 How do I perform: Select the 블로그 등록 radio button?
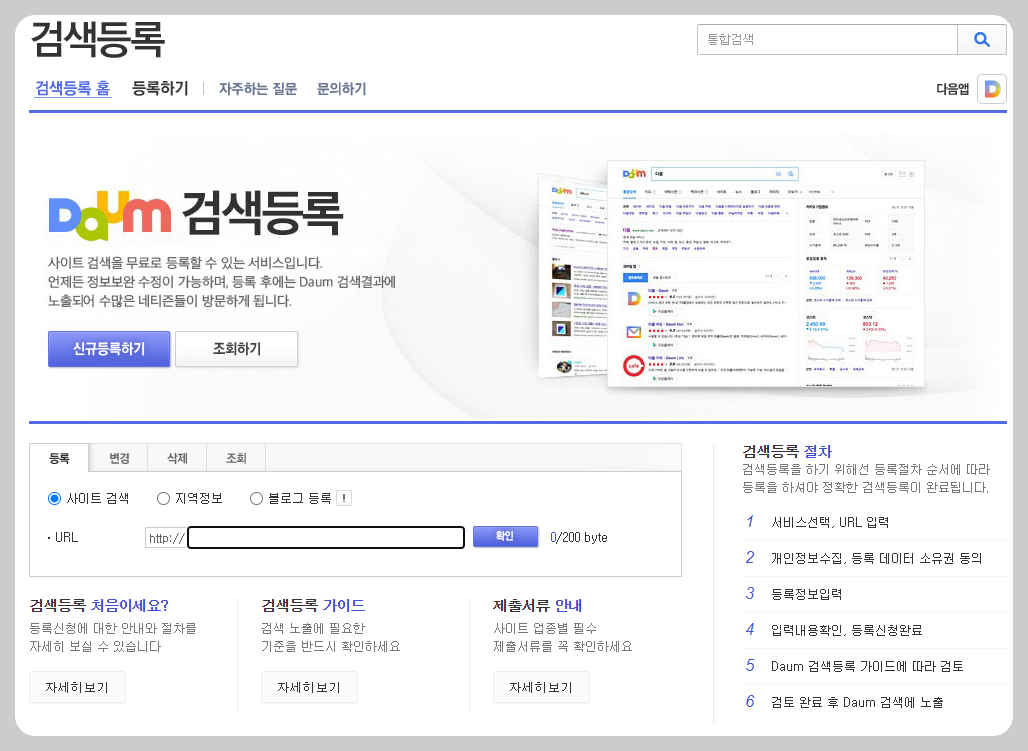tap(256, 498)
